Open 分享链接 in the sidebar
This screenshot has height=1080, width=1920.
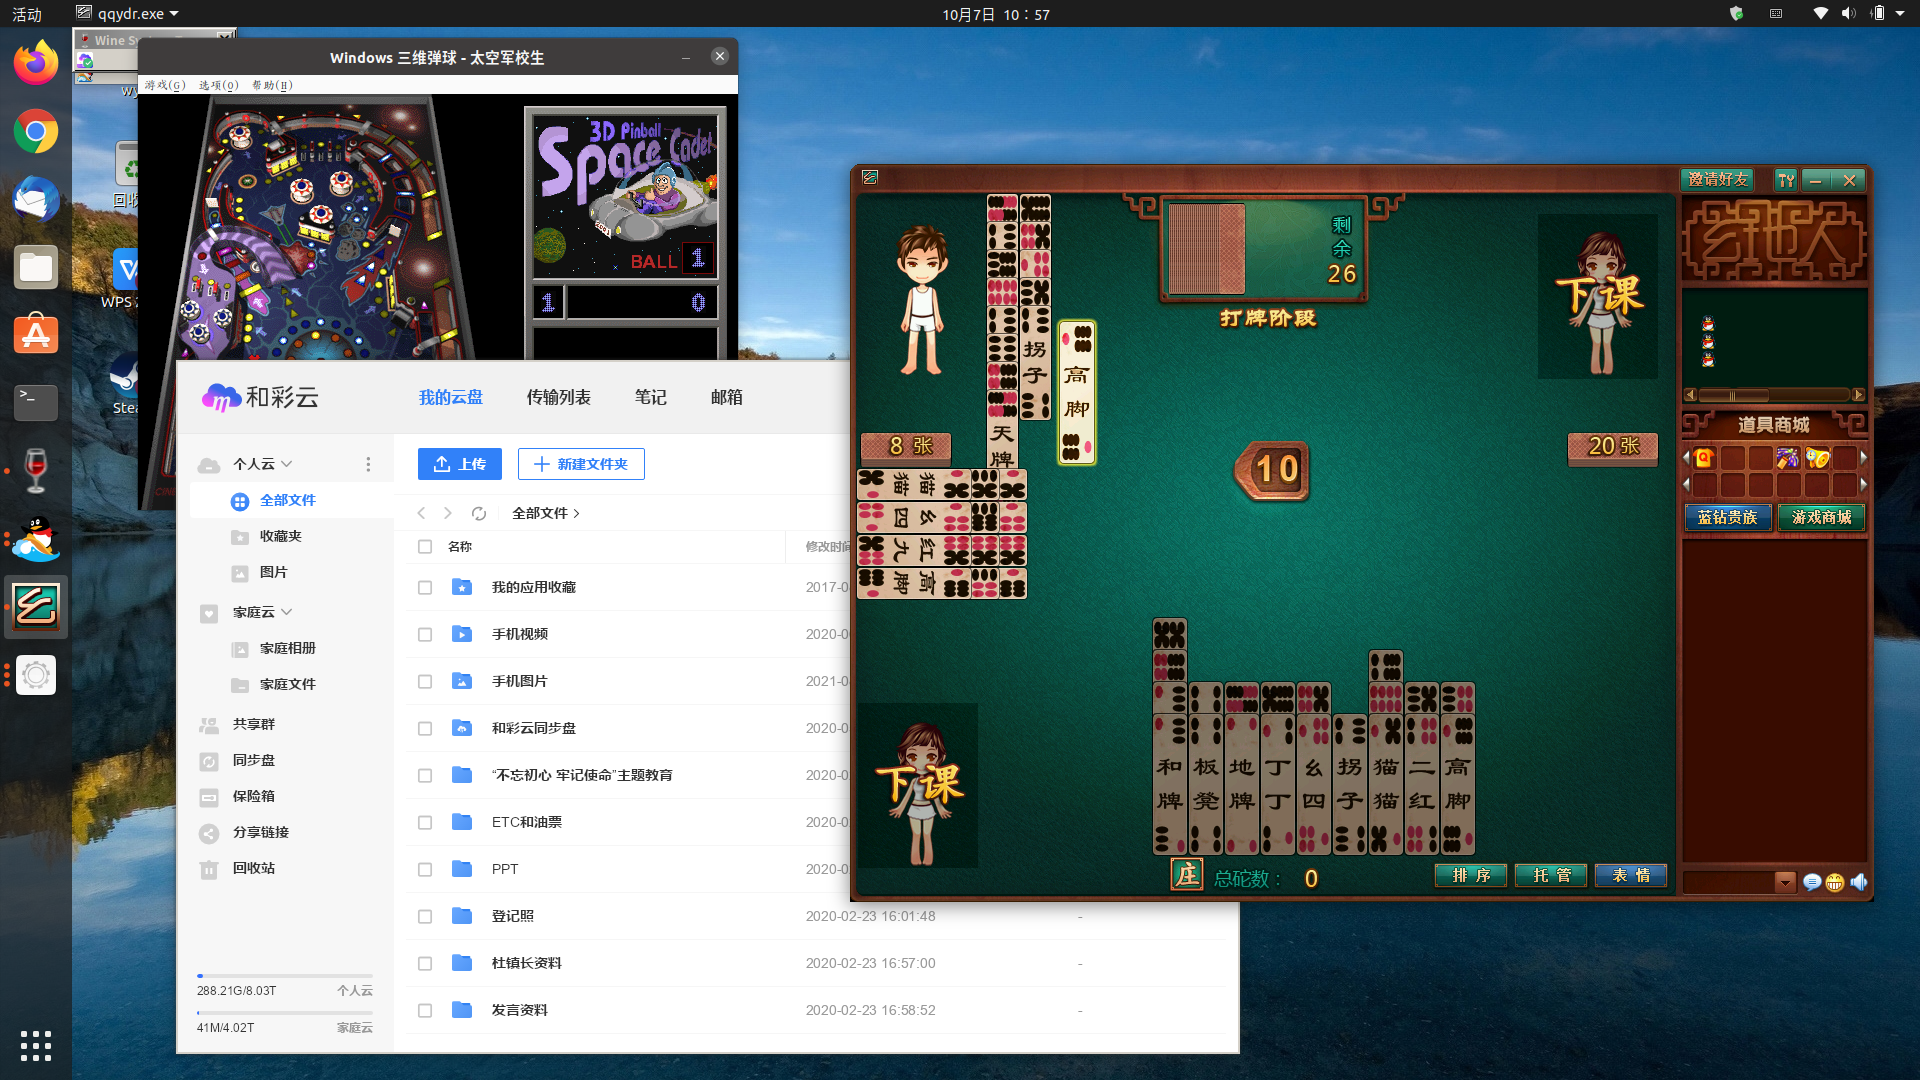tap(261, 832)
